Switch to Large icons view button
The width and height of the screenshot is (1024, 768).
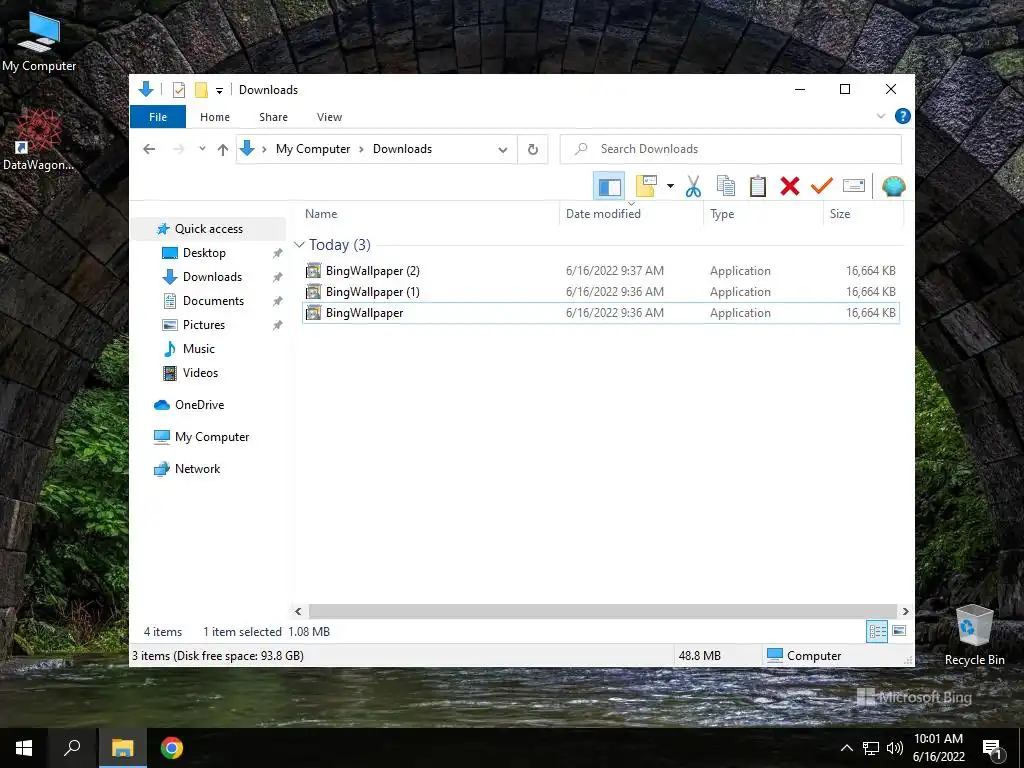899,631
